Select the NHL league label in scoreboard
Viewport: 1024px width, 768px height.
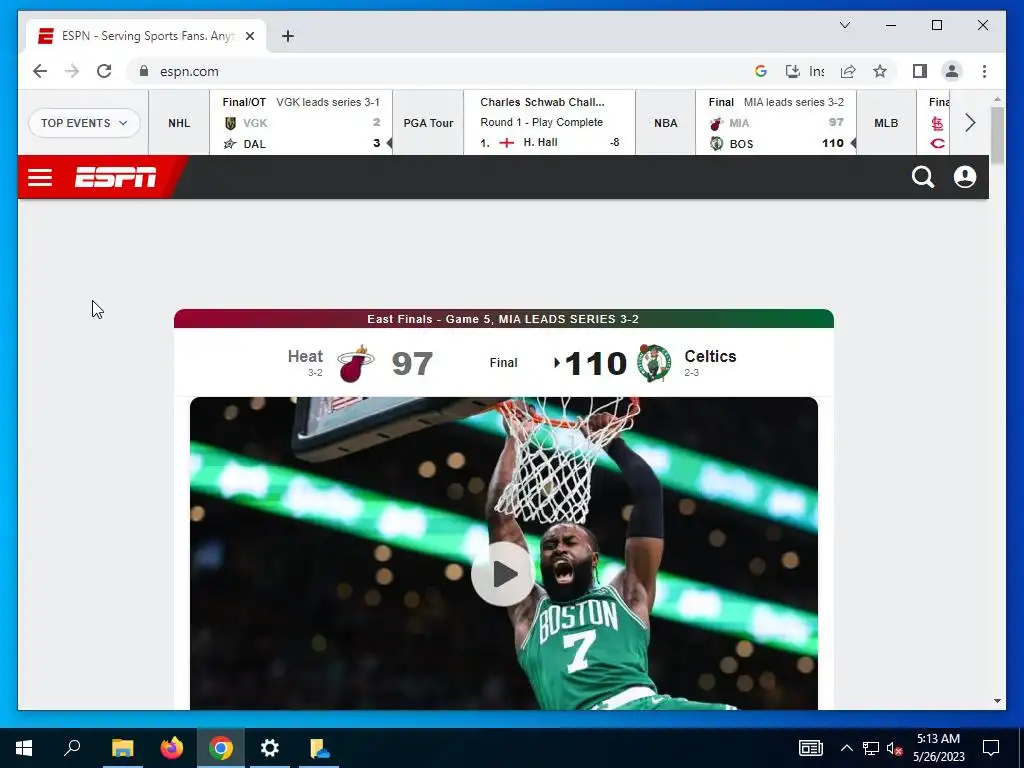point(179,123)
